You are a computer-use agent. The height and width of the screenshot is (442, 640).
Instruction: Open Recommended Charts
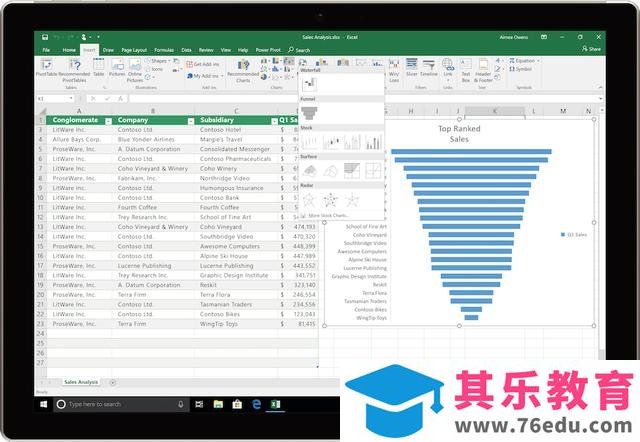(x=243, y=70)
